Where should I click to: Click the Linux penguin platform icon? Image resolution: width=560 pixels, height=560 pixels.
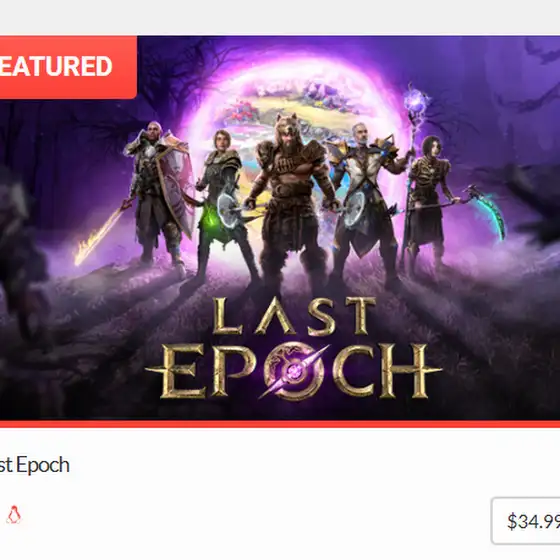tap(14, 515)
